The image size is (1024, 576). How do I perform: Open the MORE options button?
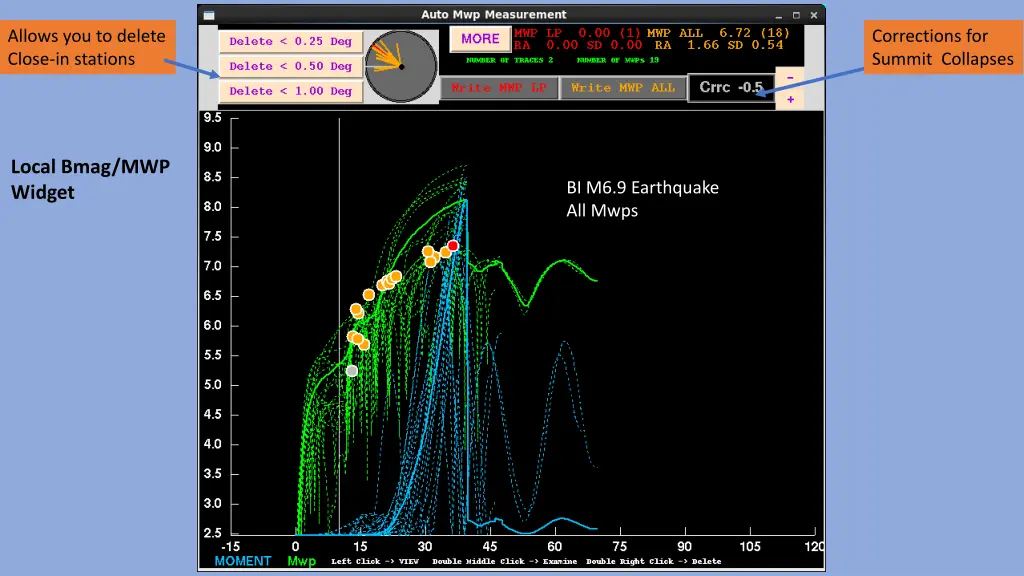coord(480,39)
